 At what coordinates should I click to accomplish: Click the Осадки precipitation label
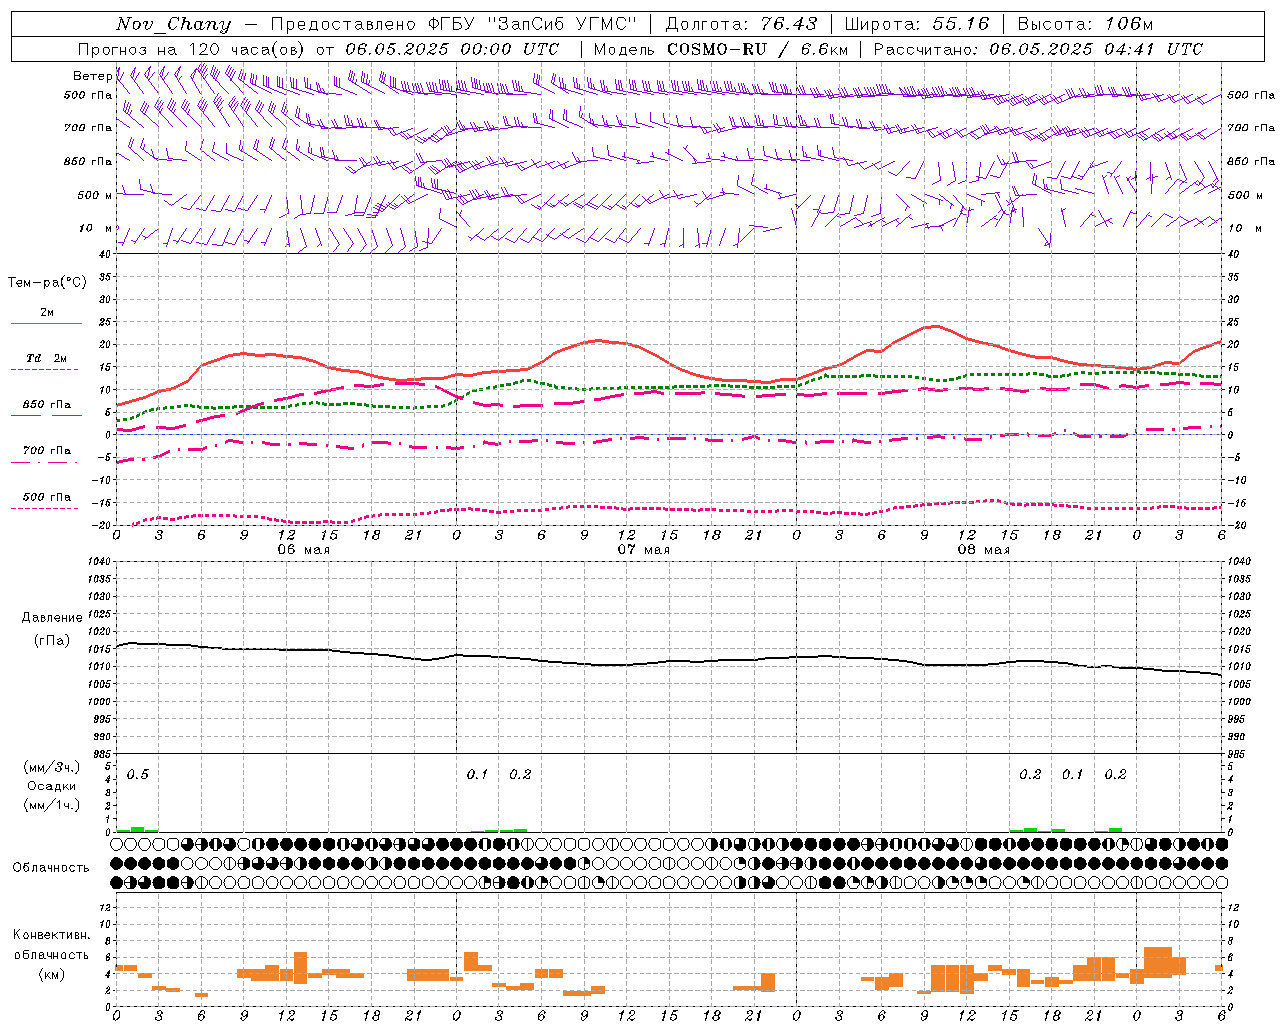(x=51, y=786)
